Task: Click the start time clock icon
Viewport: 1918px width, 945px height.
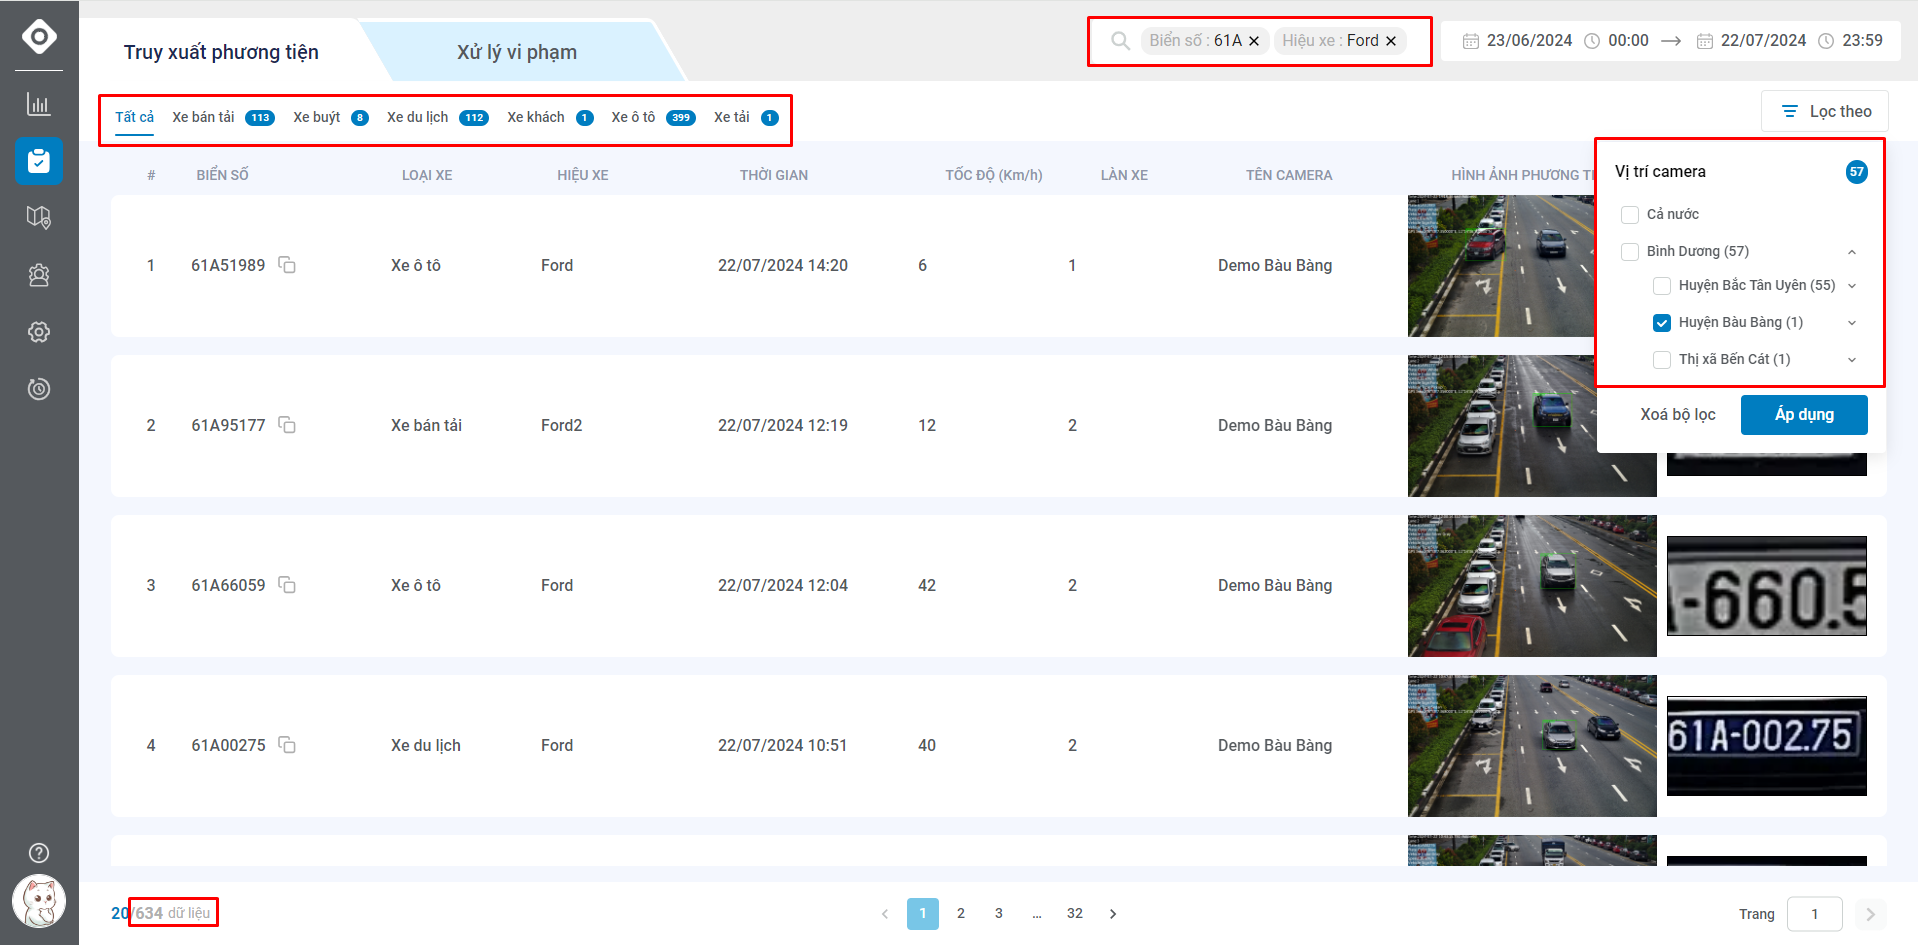Action: (1592, 41)
